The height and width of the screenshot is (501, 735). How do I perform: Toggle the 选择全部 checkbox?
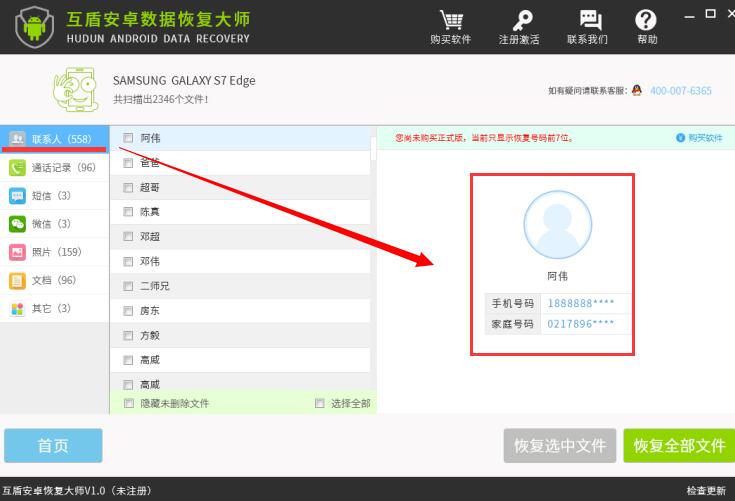(320, 403)
